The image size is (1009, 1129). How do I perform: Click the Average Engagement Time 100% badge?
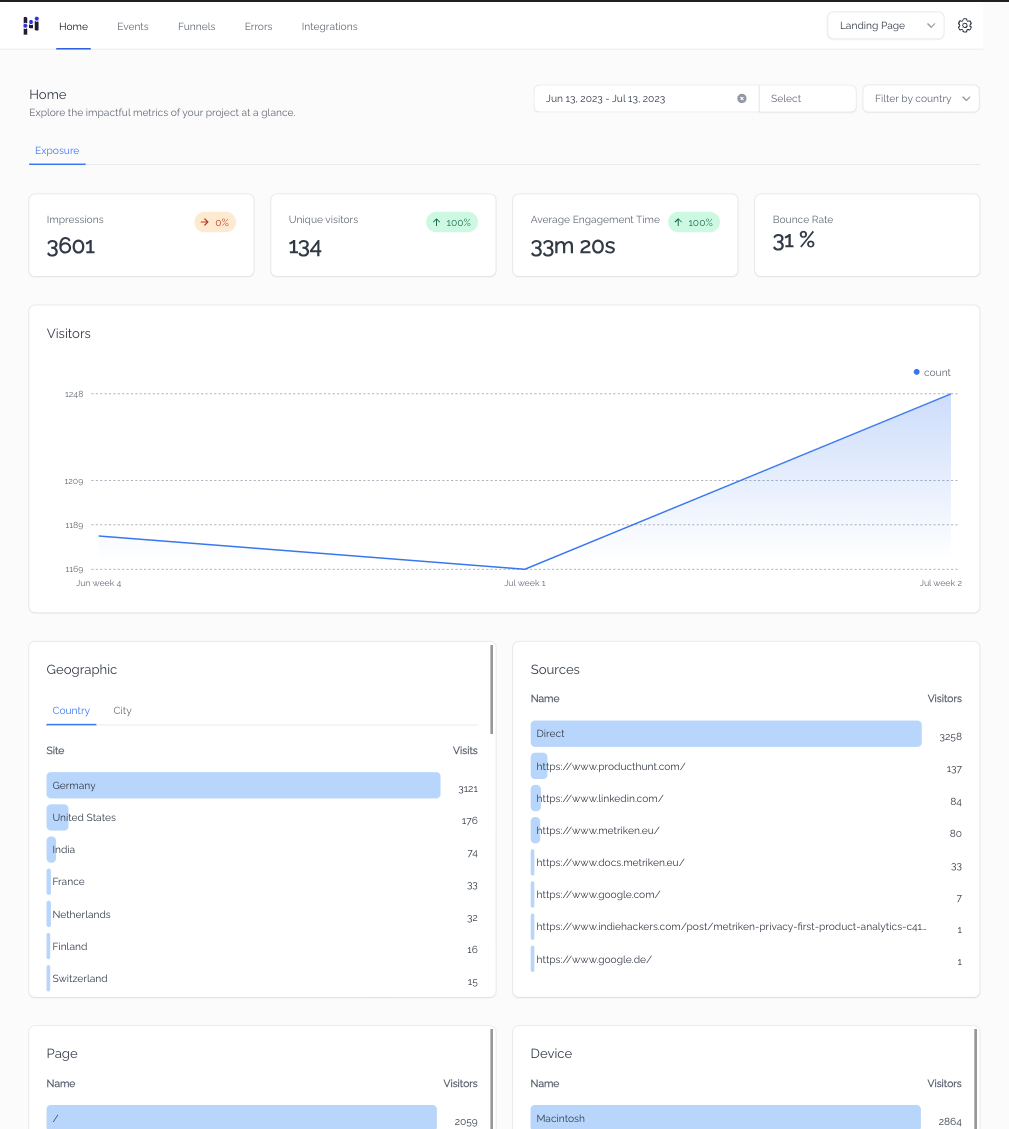[694, 222]
